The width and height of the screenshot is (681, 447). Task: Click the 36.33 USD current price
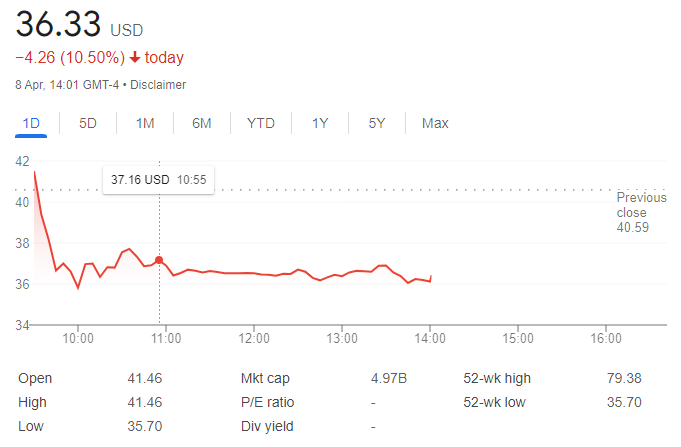point(79,24)
